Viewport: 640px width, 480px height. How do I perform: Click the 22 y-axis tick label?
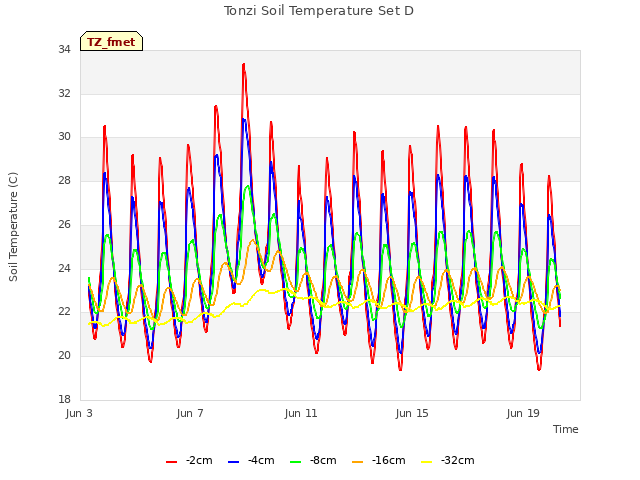(x=64, y=312)
